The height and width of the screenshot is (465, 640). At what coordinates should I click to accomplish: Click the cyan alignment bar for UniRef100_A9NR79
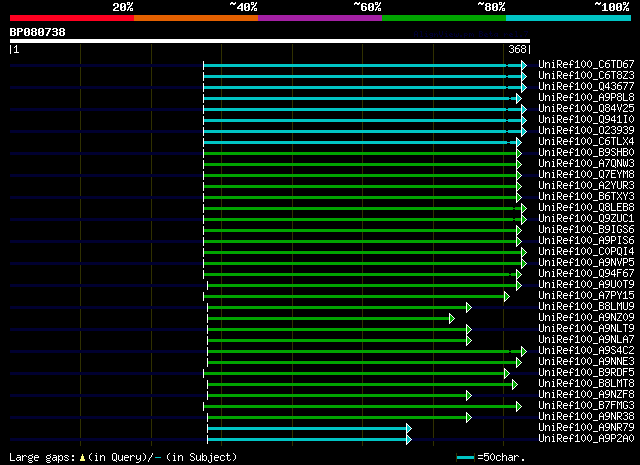pyautogui.click(x=307, y=429)
